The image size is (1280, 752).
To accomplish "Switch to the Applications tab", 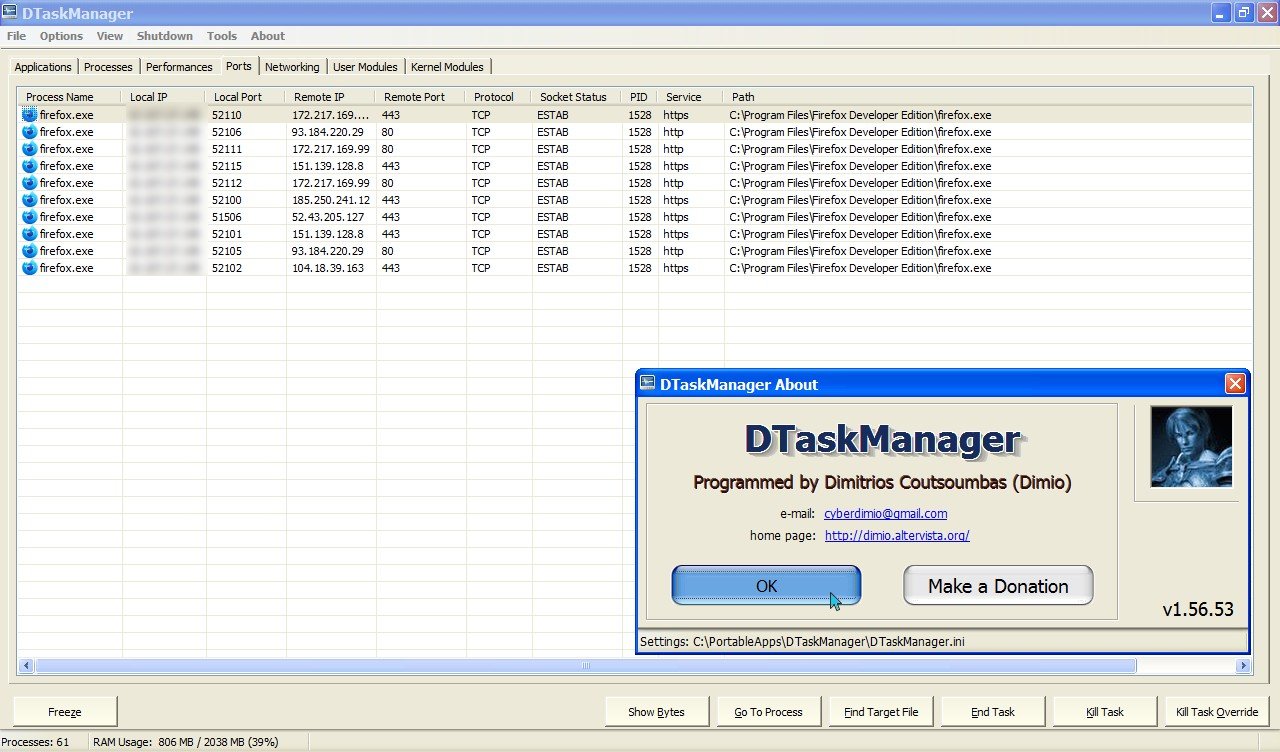I will [43, 67].
